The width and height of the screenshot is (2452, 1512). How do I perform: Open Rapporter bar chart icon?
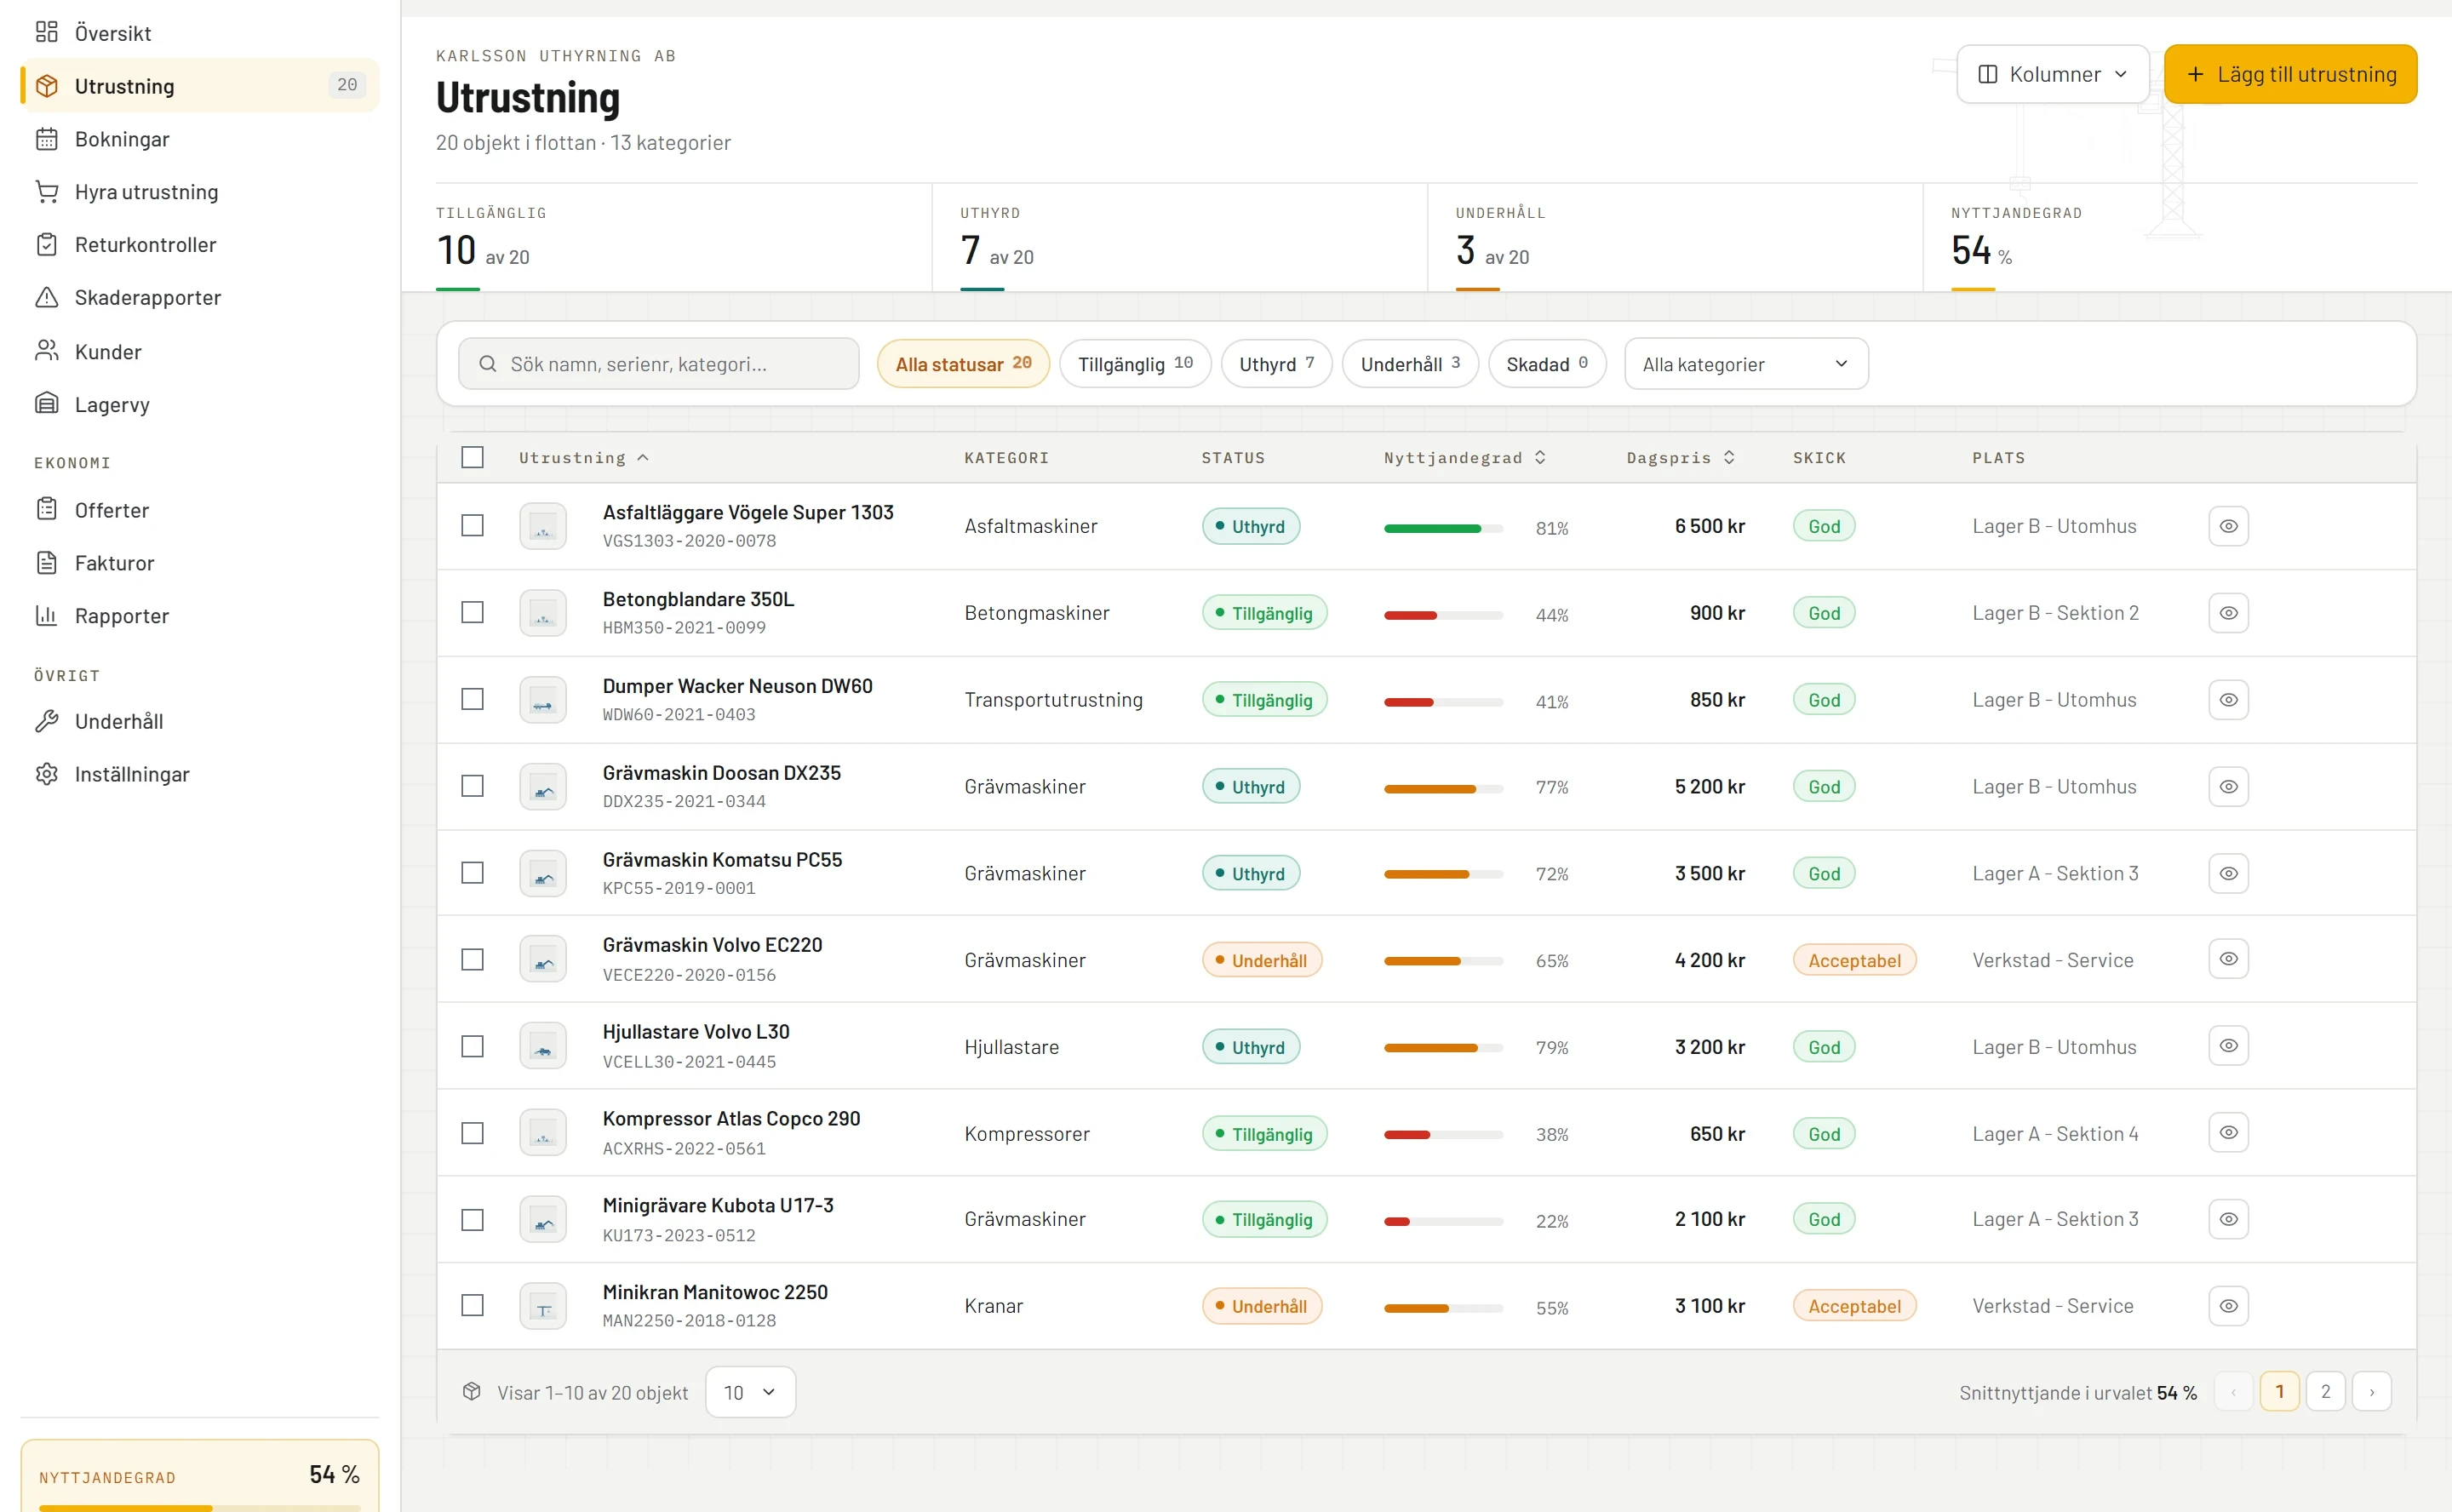[x=47, y=616]
